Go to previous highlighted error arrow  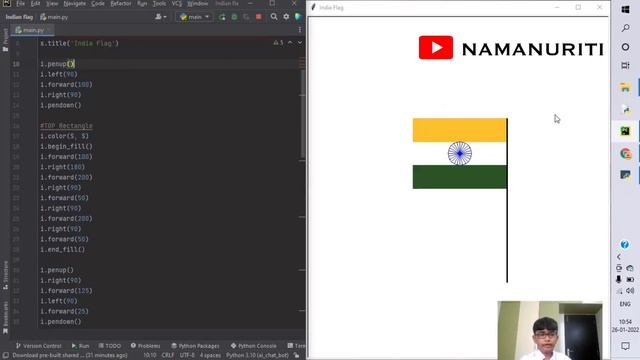pyautogui.click(x=290, y=43)
